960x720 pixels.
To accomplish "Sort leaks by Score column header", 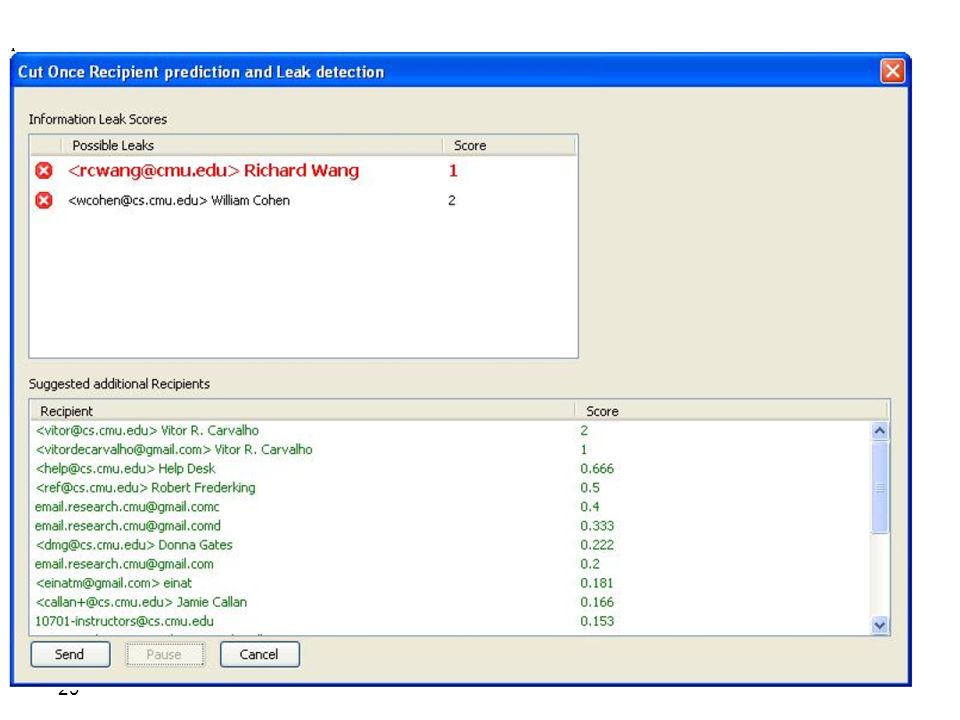I will pos(509,146).
